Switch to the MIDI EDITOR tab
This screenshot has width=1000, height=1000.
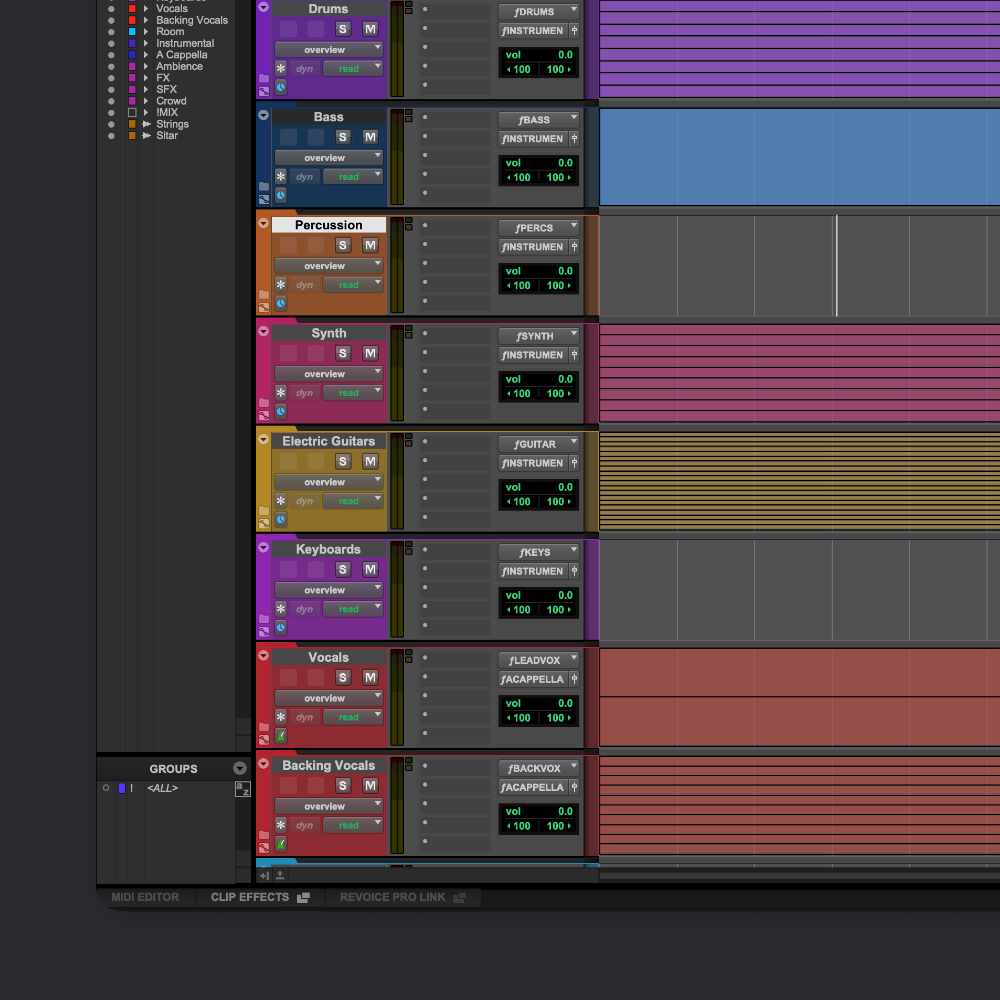pyautogui.click(x=145, y=897)
